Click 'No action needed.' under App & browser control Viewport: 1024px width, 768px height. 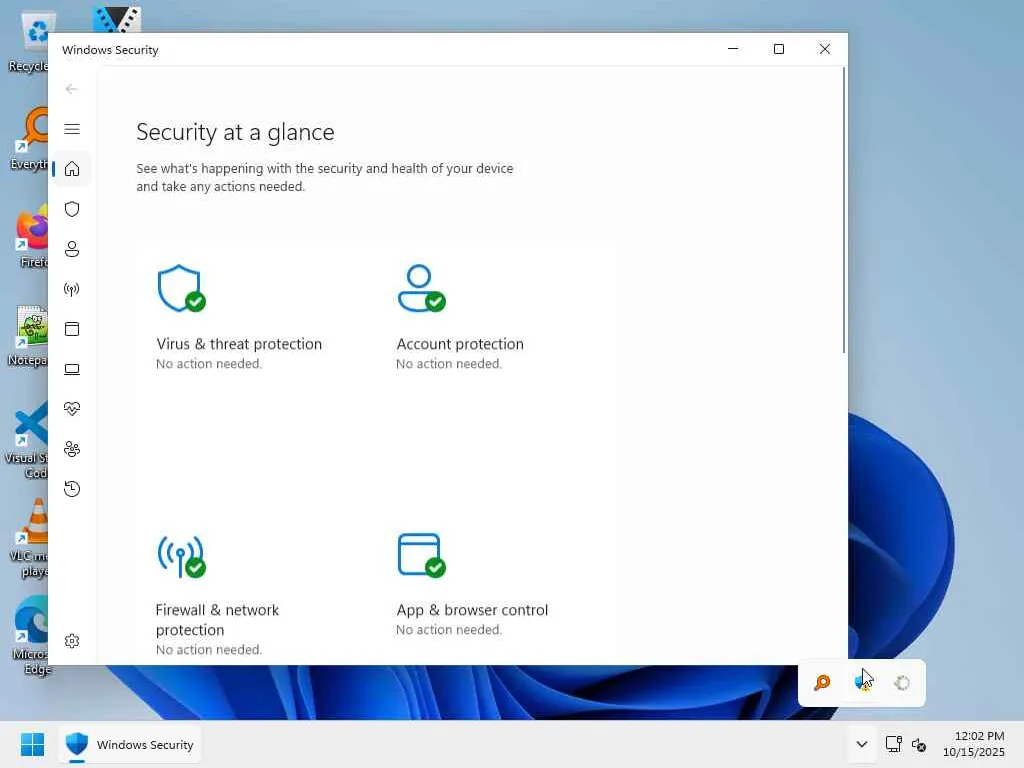coord(449,630)
